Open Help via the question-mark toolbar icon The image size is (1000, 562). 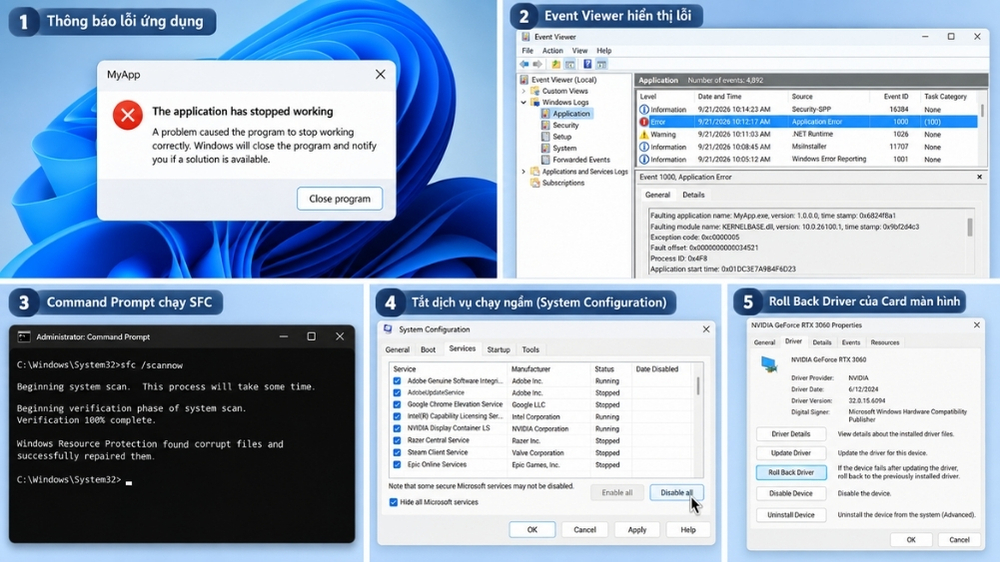click(587, 64)
